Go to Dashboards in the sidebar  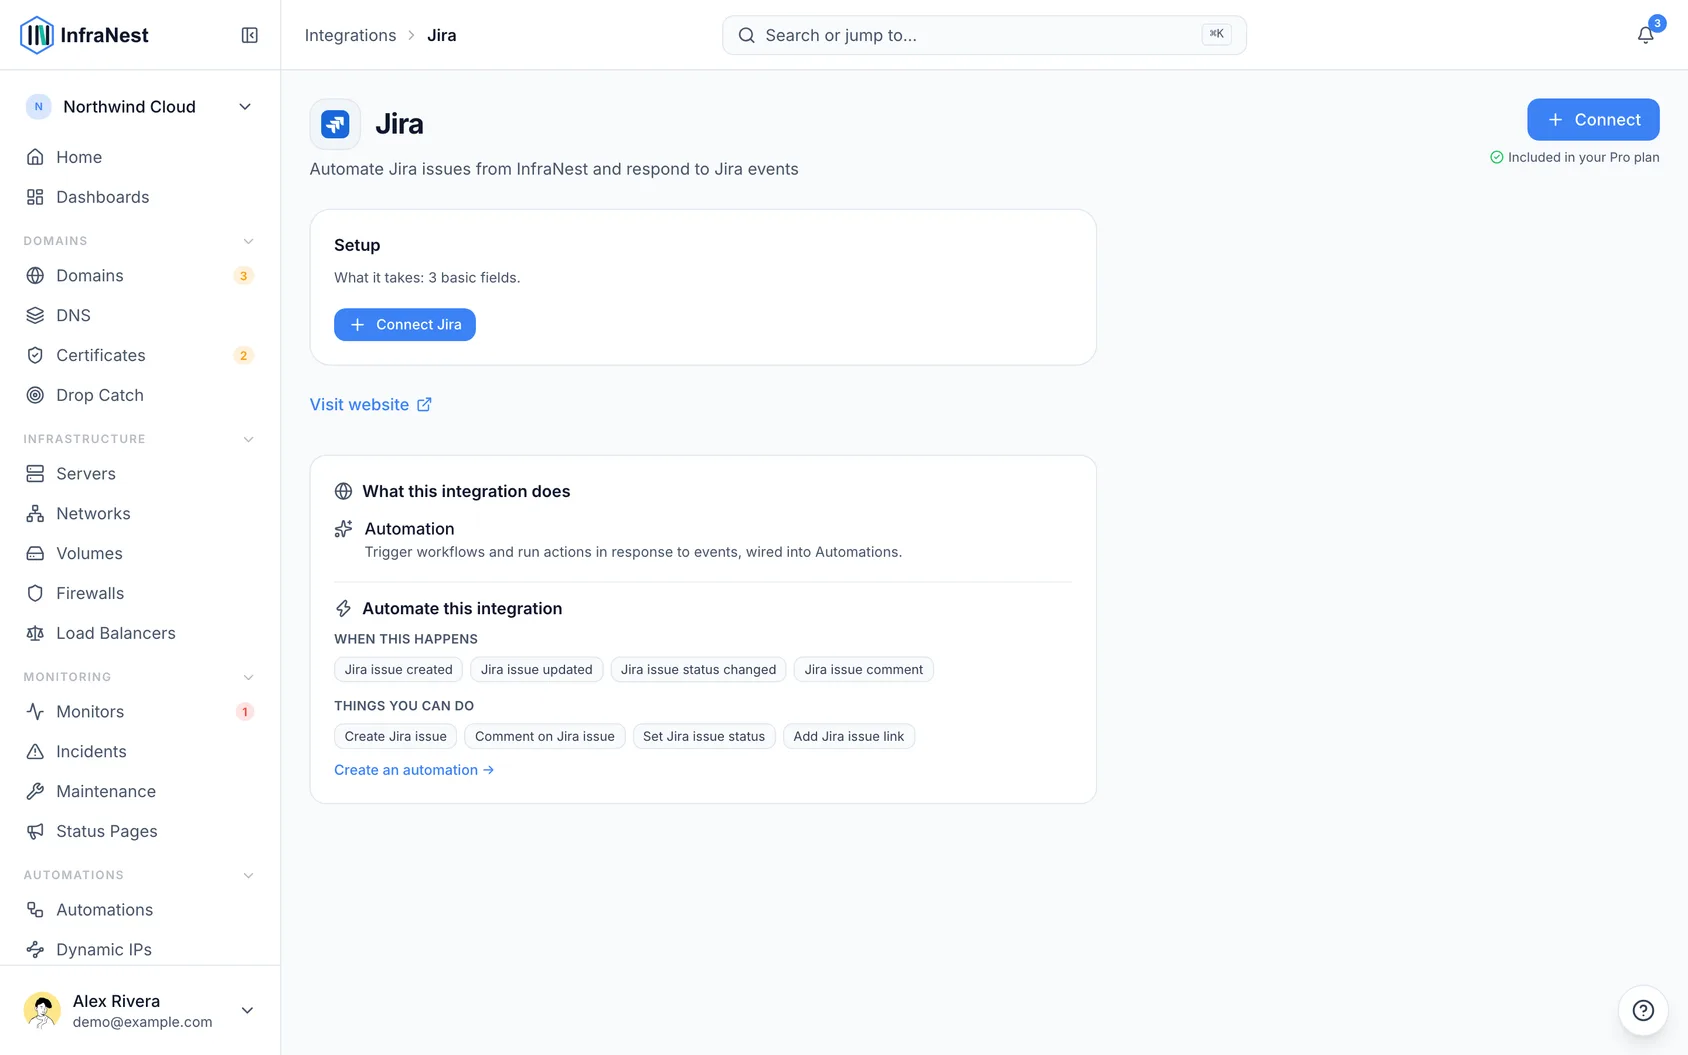(x=140, y=197)
